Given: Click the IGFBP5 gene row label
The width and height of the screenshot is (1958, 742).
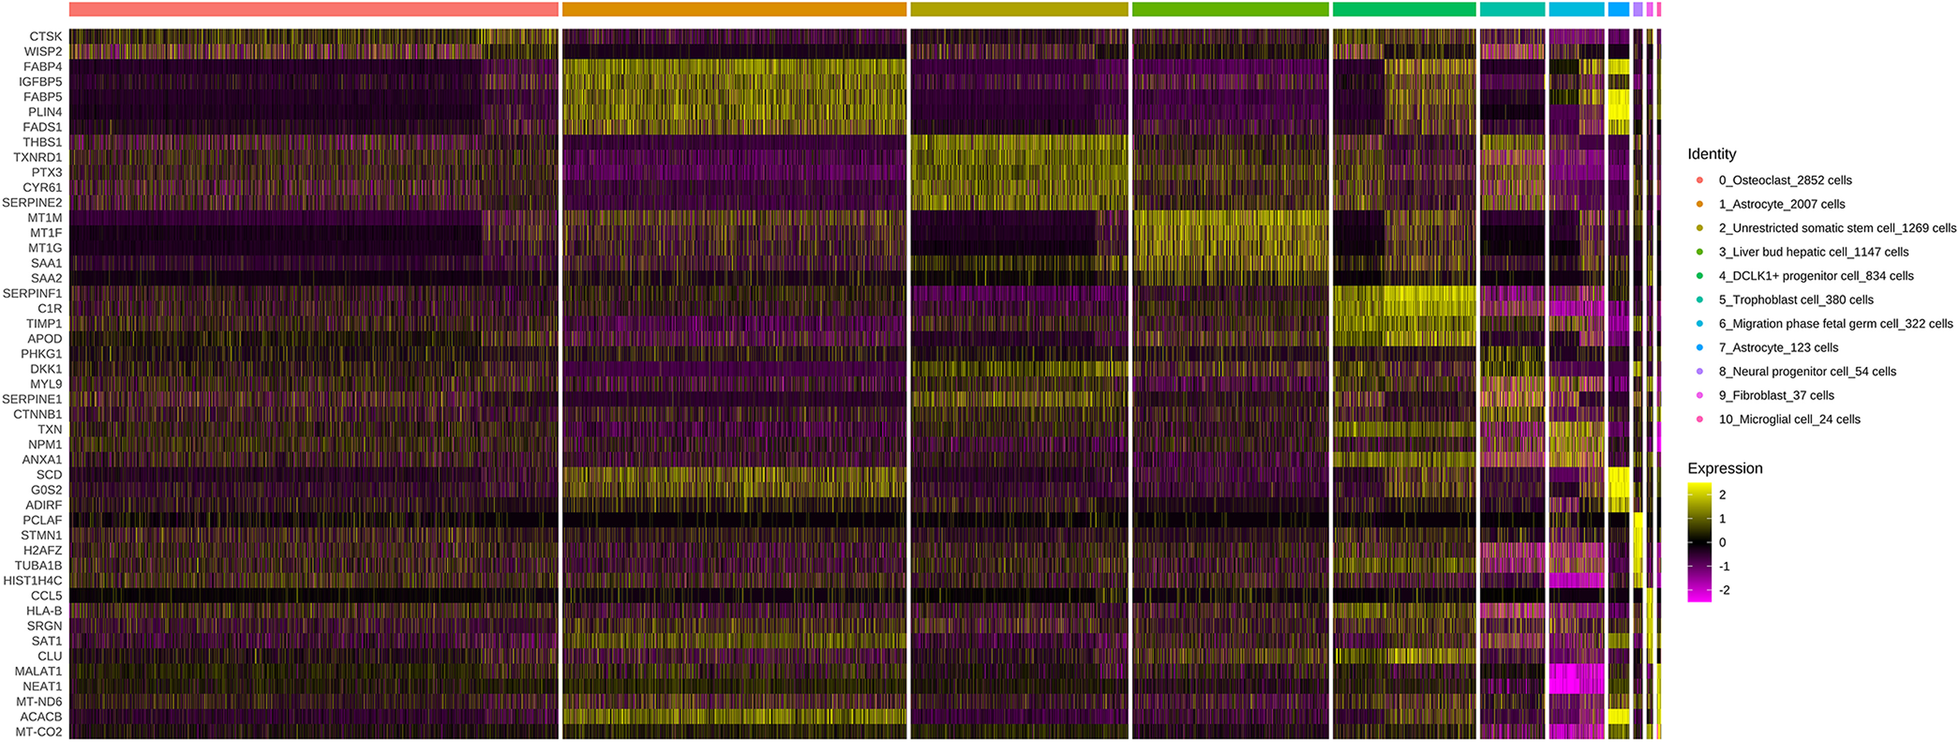Looking at the screenshot, I should [40, 82].
